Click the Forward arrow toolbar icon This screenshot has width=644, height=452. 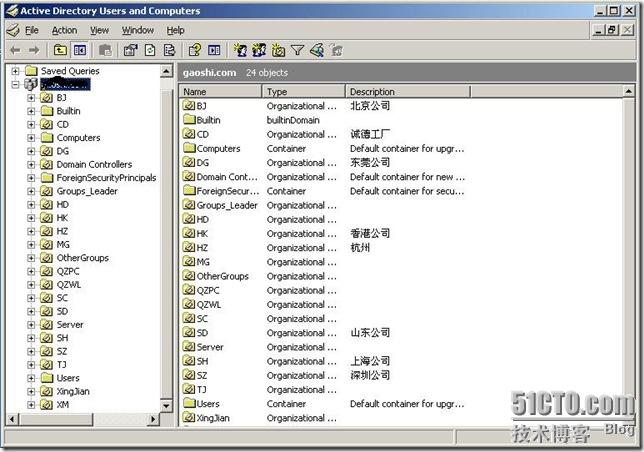click(x=34, y=50)
